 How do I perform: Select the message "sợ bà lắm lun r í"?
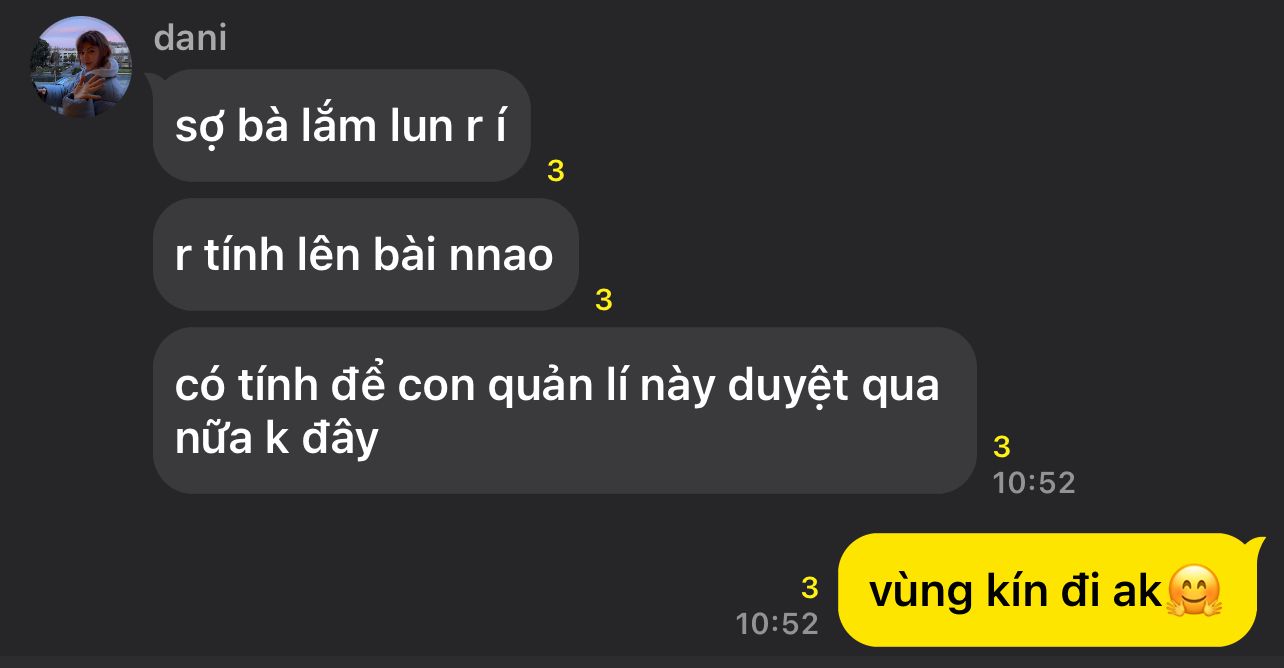coord(341,125)
